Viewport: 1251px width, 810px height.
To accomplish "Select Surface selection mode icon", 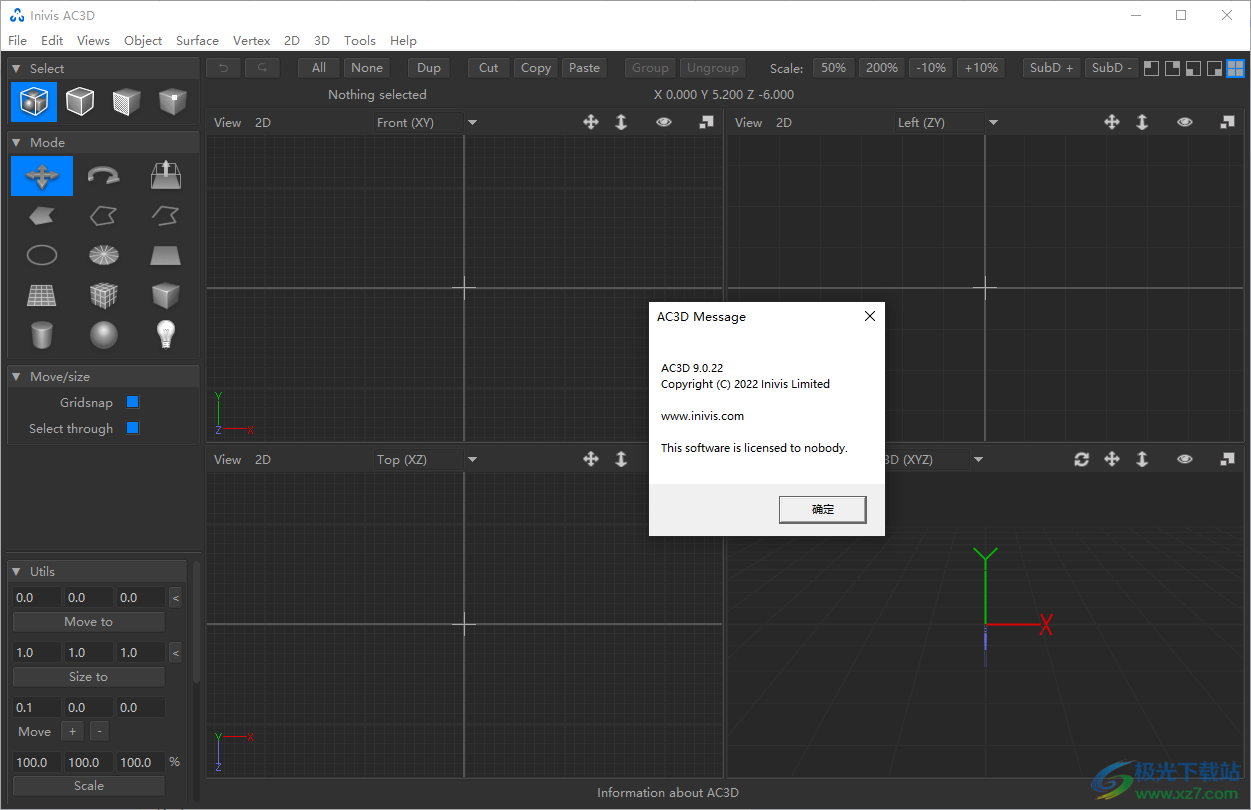I will [126, 101].
